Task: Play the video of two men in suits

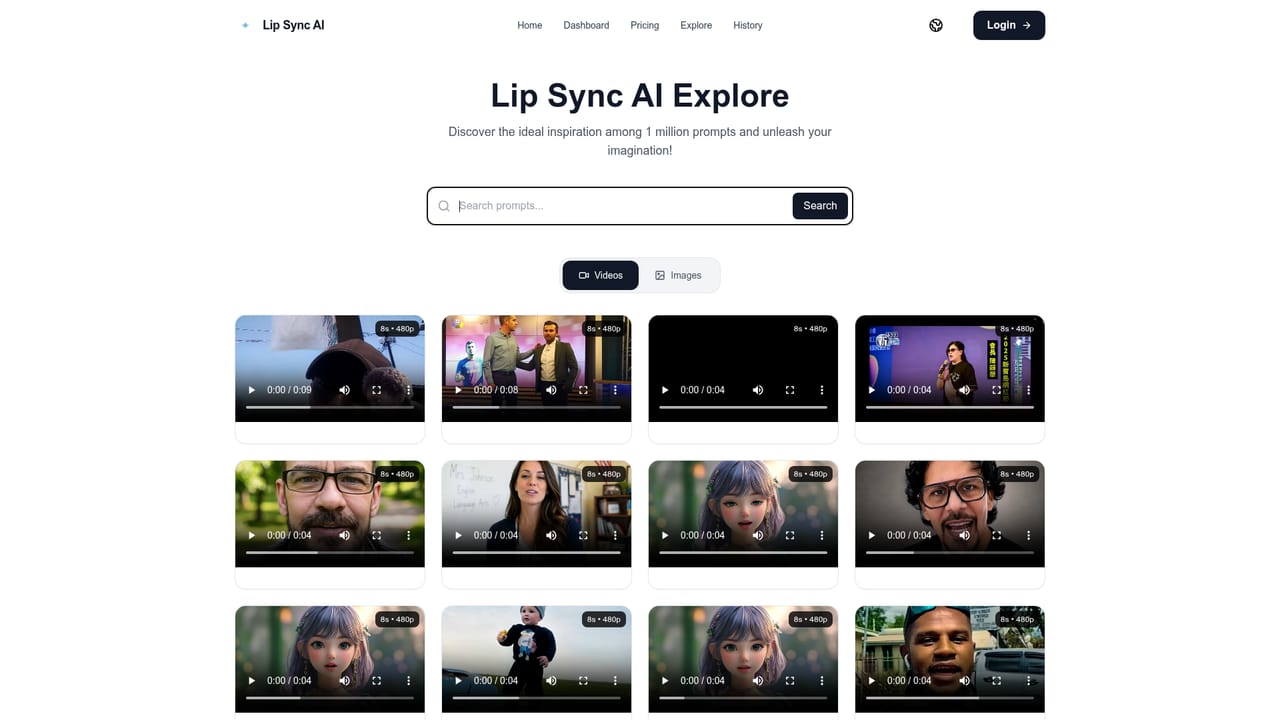Action: tap(458, 390)
